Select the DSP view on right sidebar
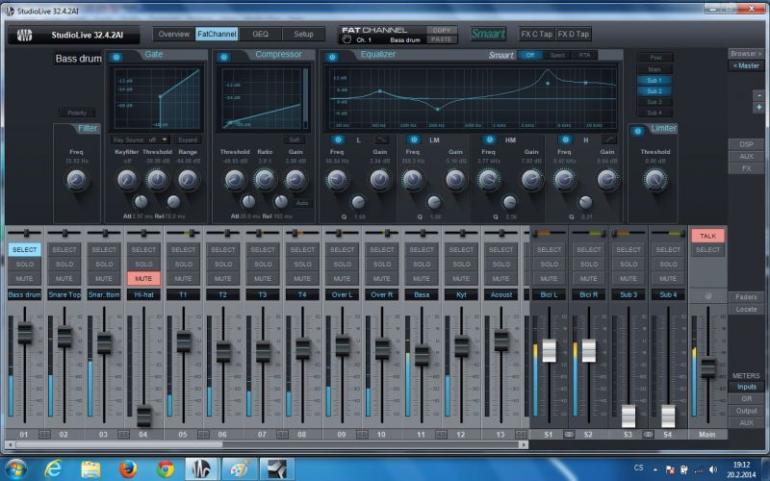The image size is (770, 481). pyautogui.click(x=746, y=144)
